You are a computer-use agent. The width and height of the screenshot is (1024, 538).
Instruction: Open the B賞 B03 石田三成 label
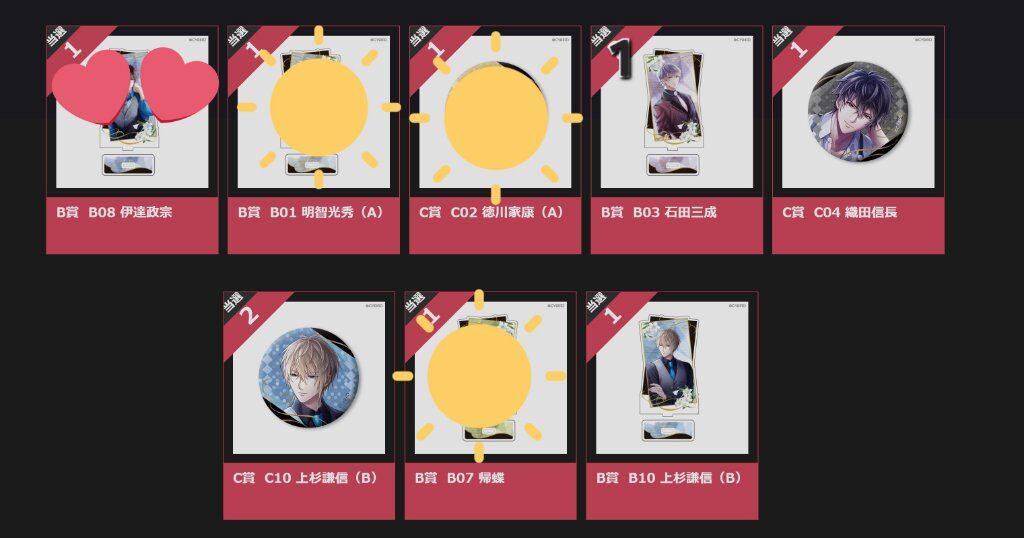(659, 212)
